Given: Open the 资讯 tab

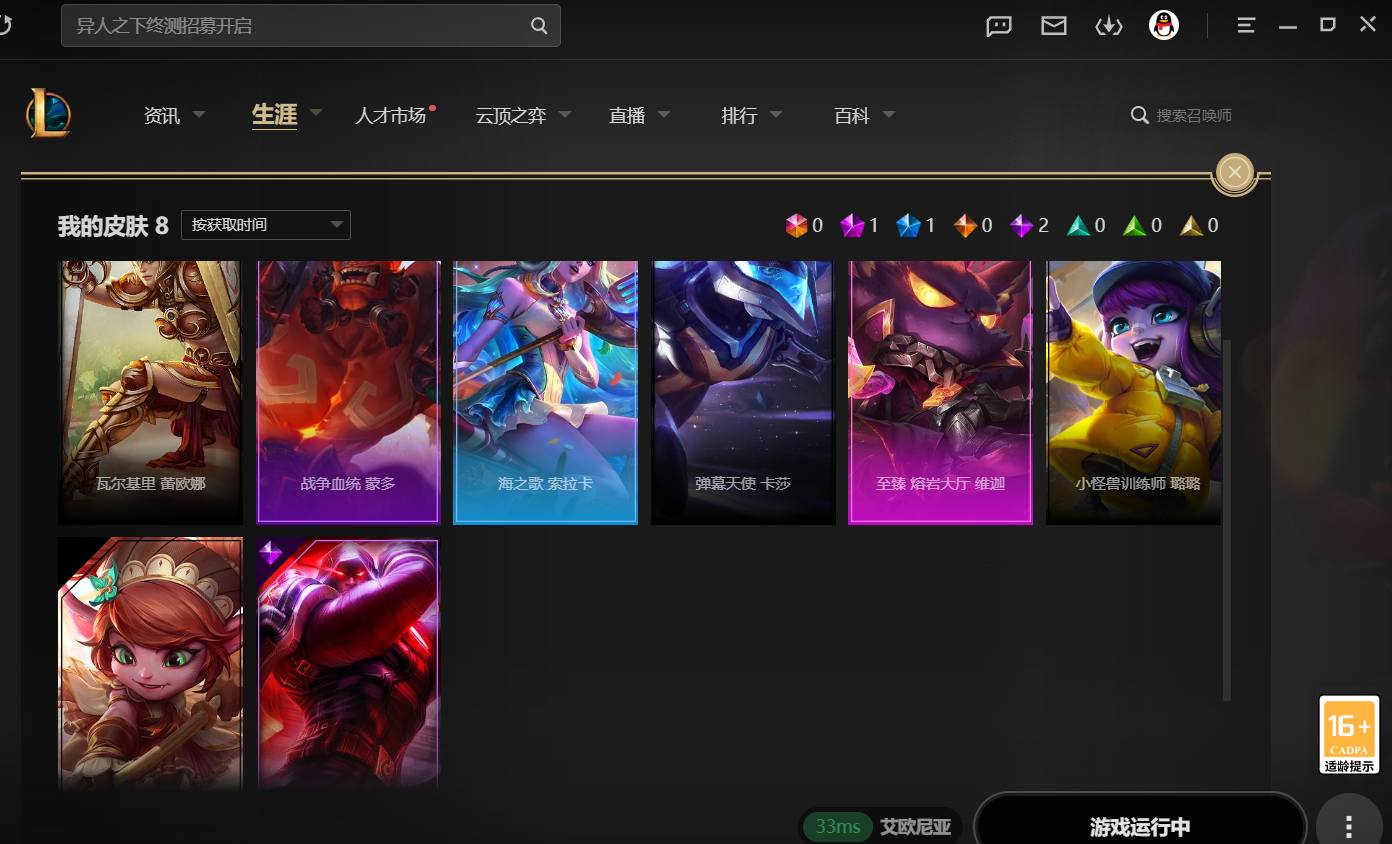Looking at the screenshot, I should coord(162,115).
